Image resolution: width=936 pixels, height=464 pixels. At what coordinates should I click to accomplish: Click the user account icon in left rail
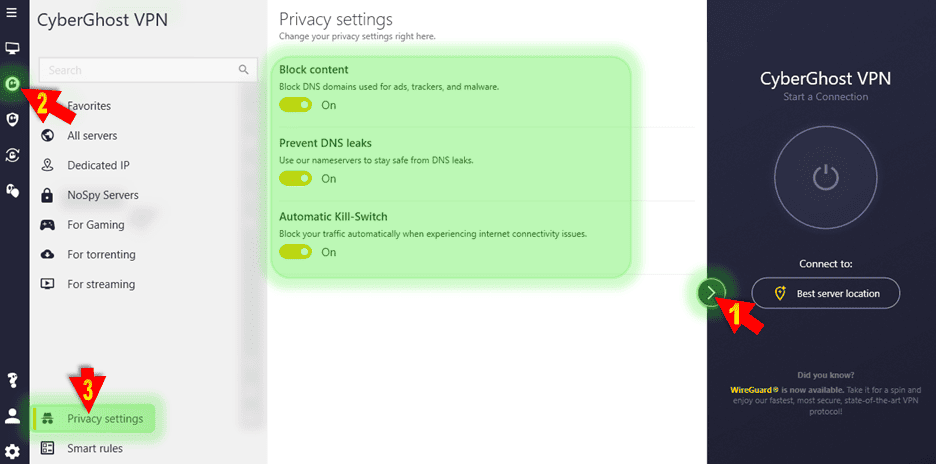click(12, 416)
